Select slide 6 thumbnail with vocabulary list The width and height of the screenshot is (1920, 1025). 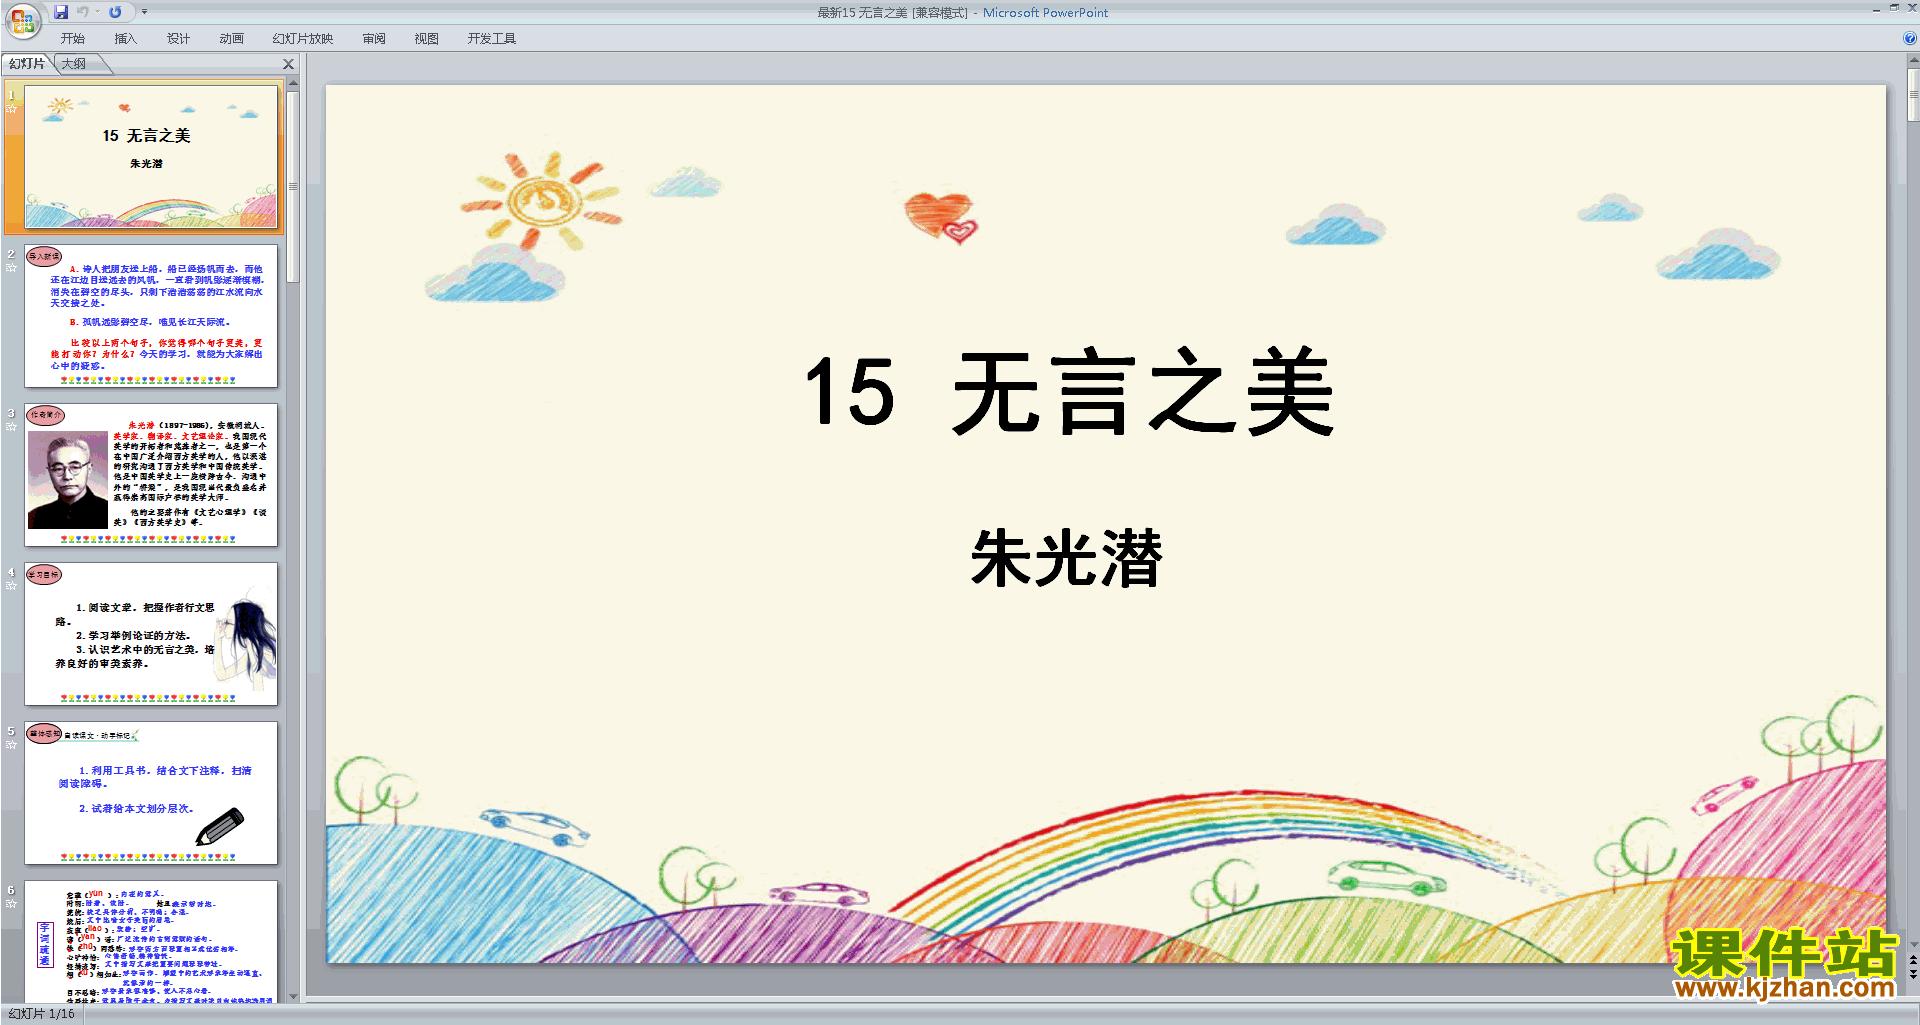tap(151, 941)
